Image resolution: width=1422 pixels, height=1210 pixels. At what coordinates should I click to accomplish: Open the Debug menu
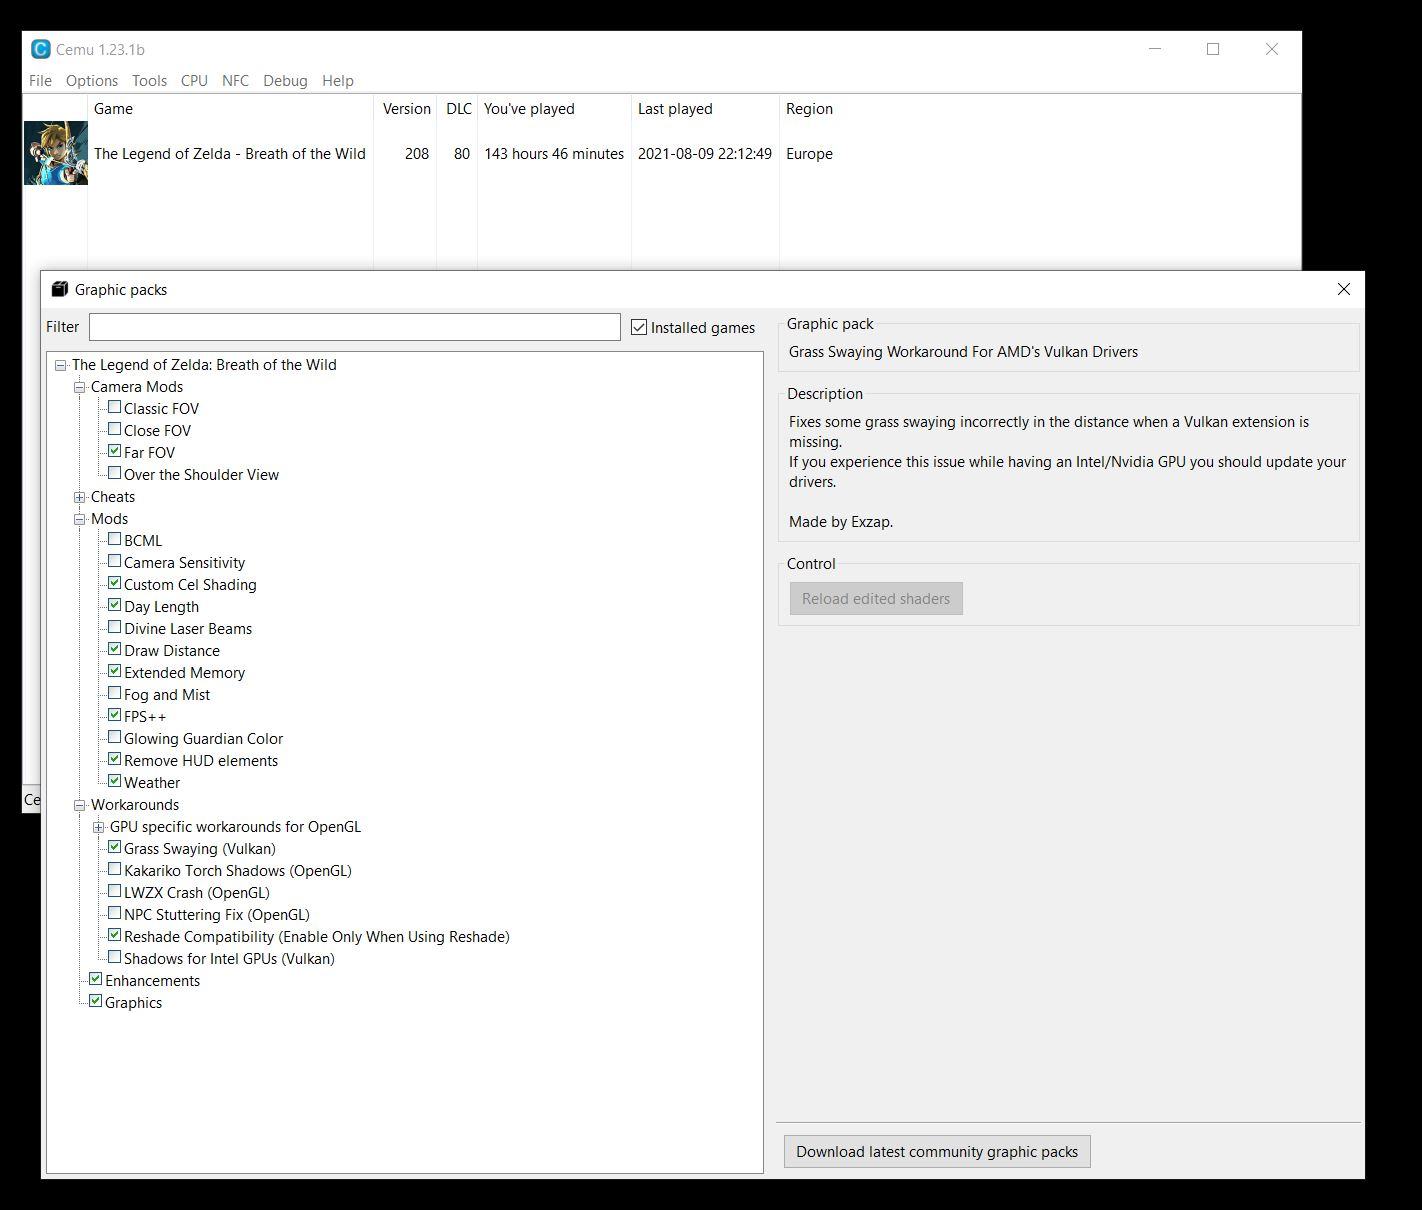point(285,81)
